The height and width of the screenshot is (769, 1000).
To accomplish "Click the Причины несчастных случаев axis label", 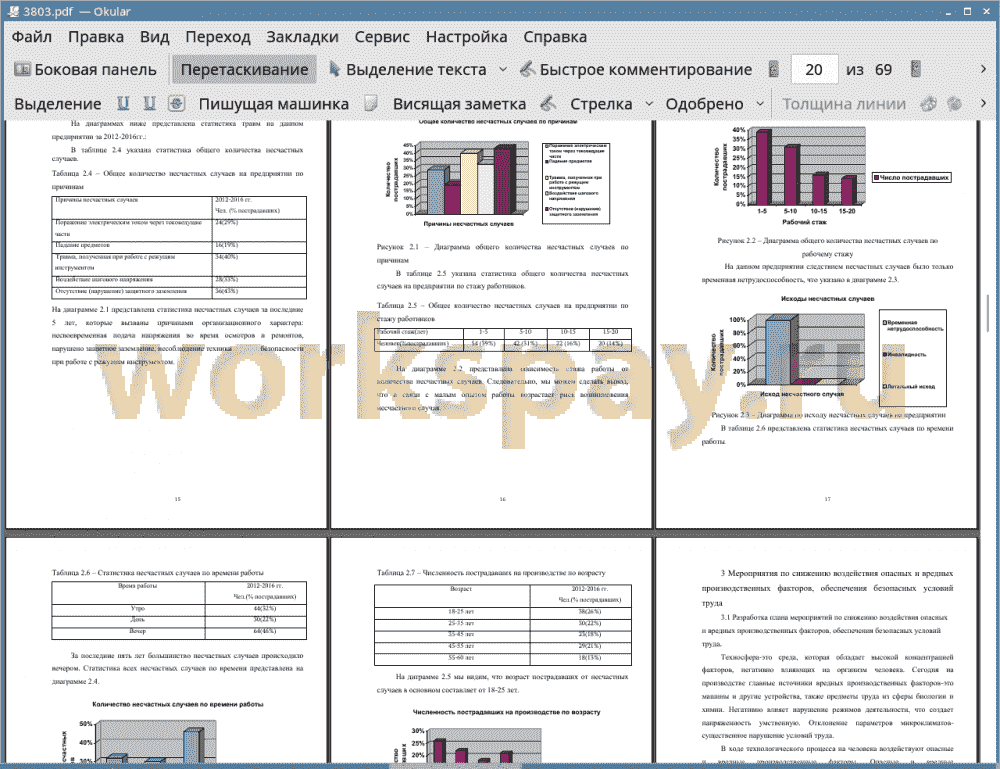I will point(468,224).
